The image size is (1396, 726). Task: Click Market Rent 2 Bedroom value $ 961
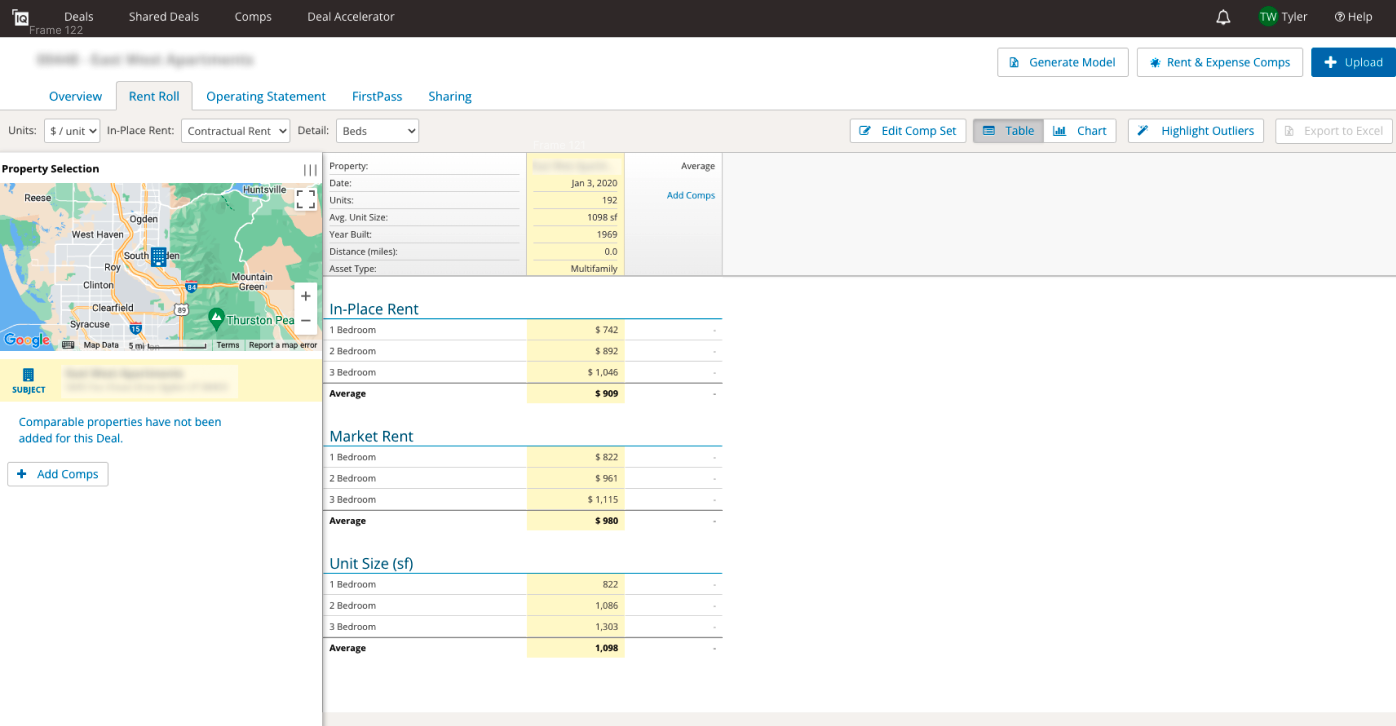[x=606, y=478]
